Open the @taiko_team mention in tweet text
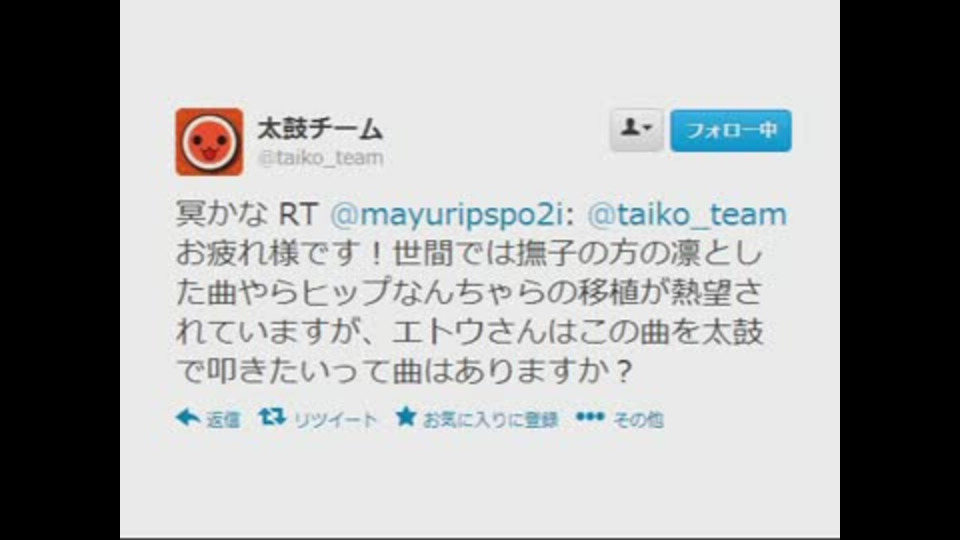 [x=686, y=214]
